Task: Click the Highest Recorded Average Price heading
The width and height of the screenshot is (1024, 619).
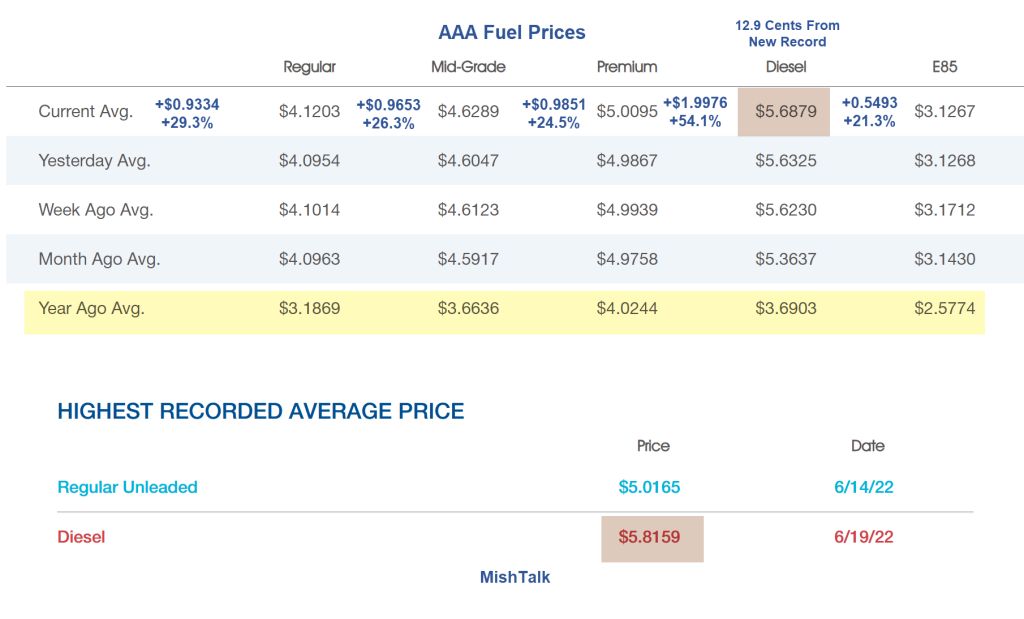Action: pyautogui.click(x=261, y=411)
